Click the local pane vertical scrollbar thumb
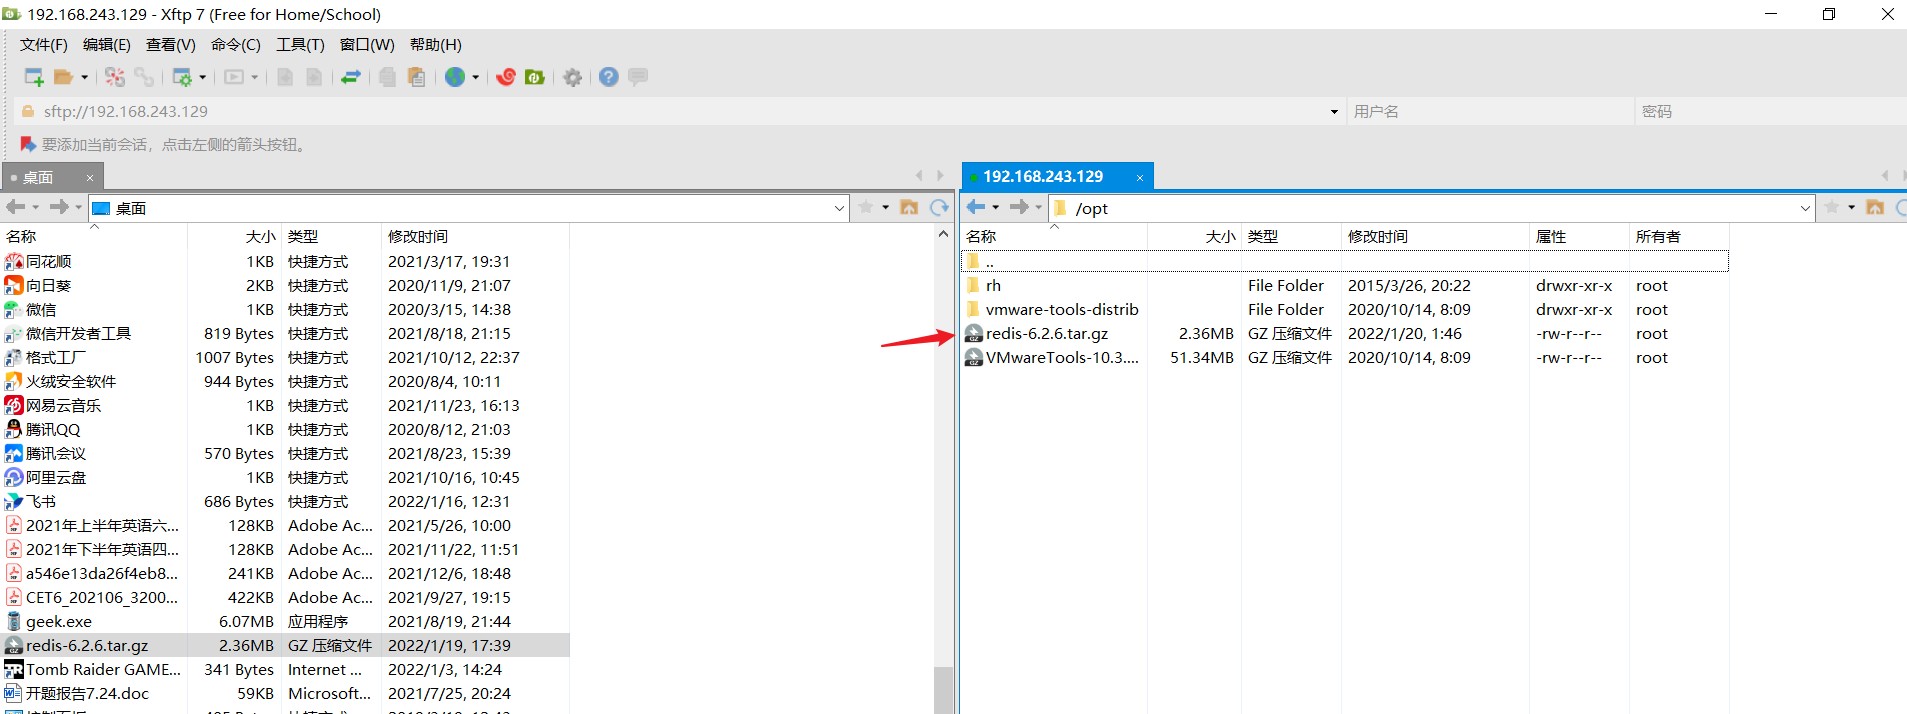 (943, 690)
